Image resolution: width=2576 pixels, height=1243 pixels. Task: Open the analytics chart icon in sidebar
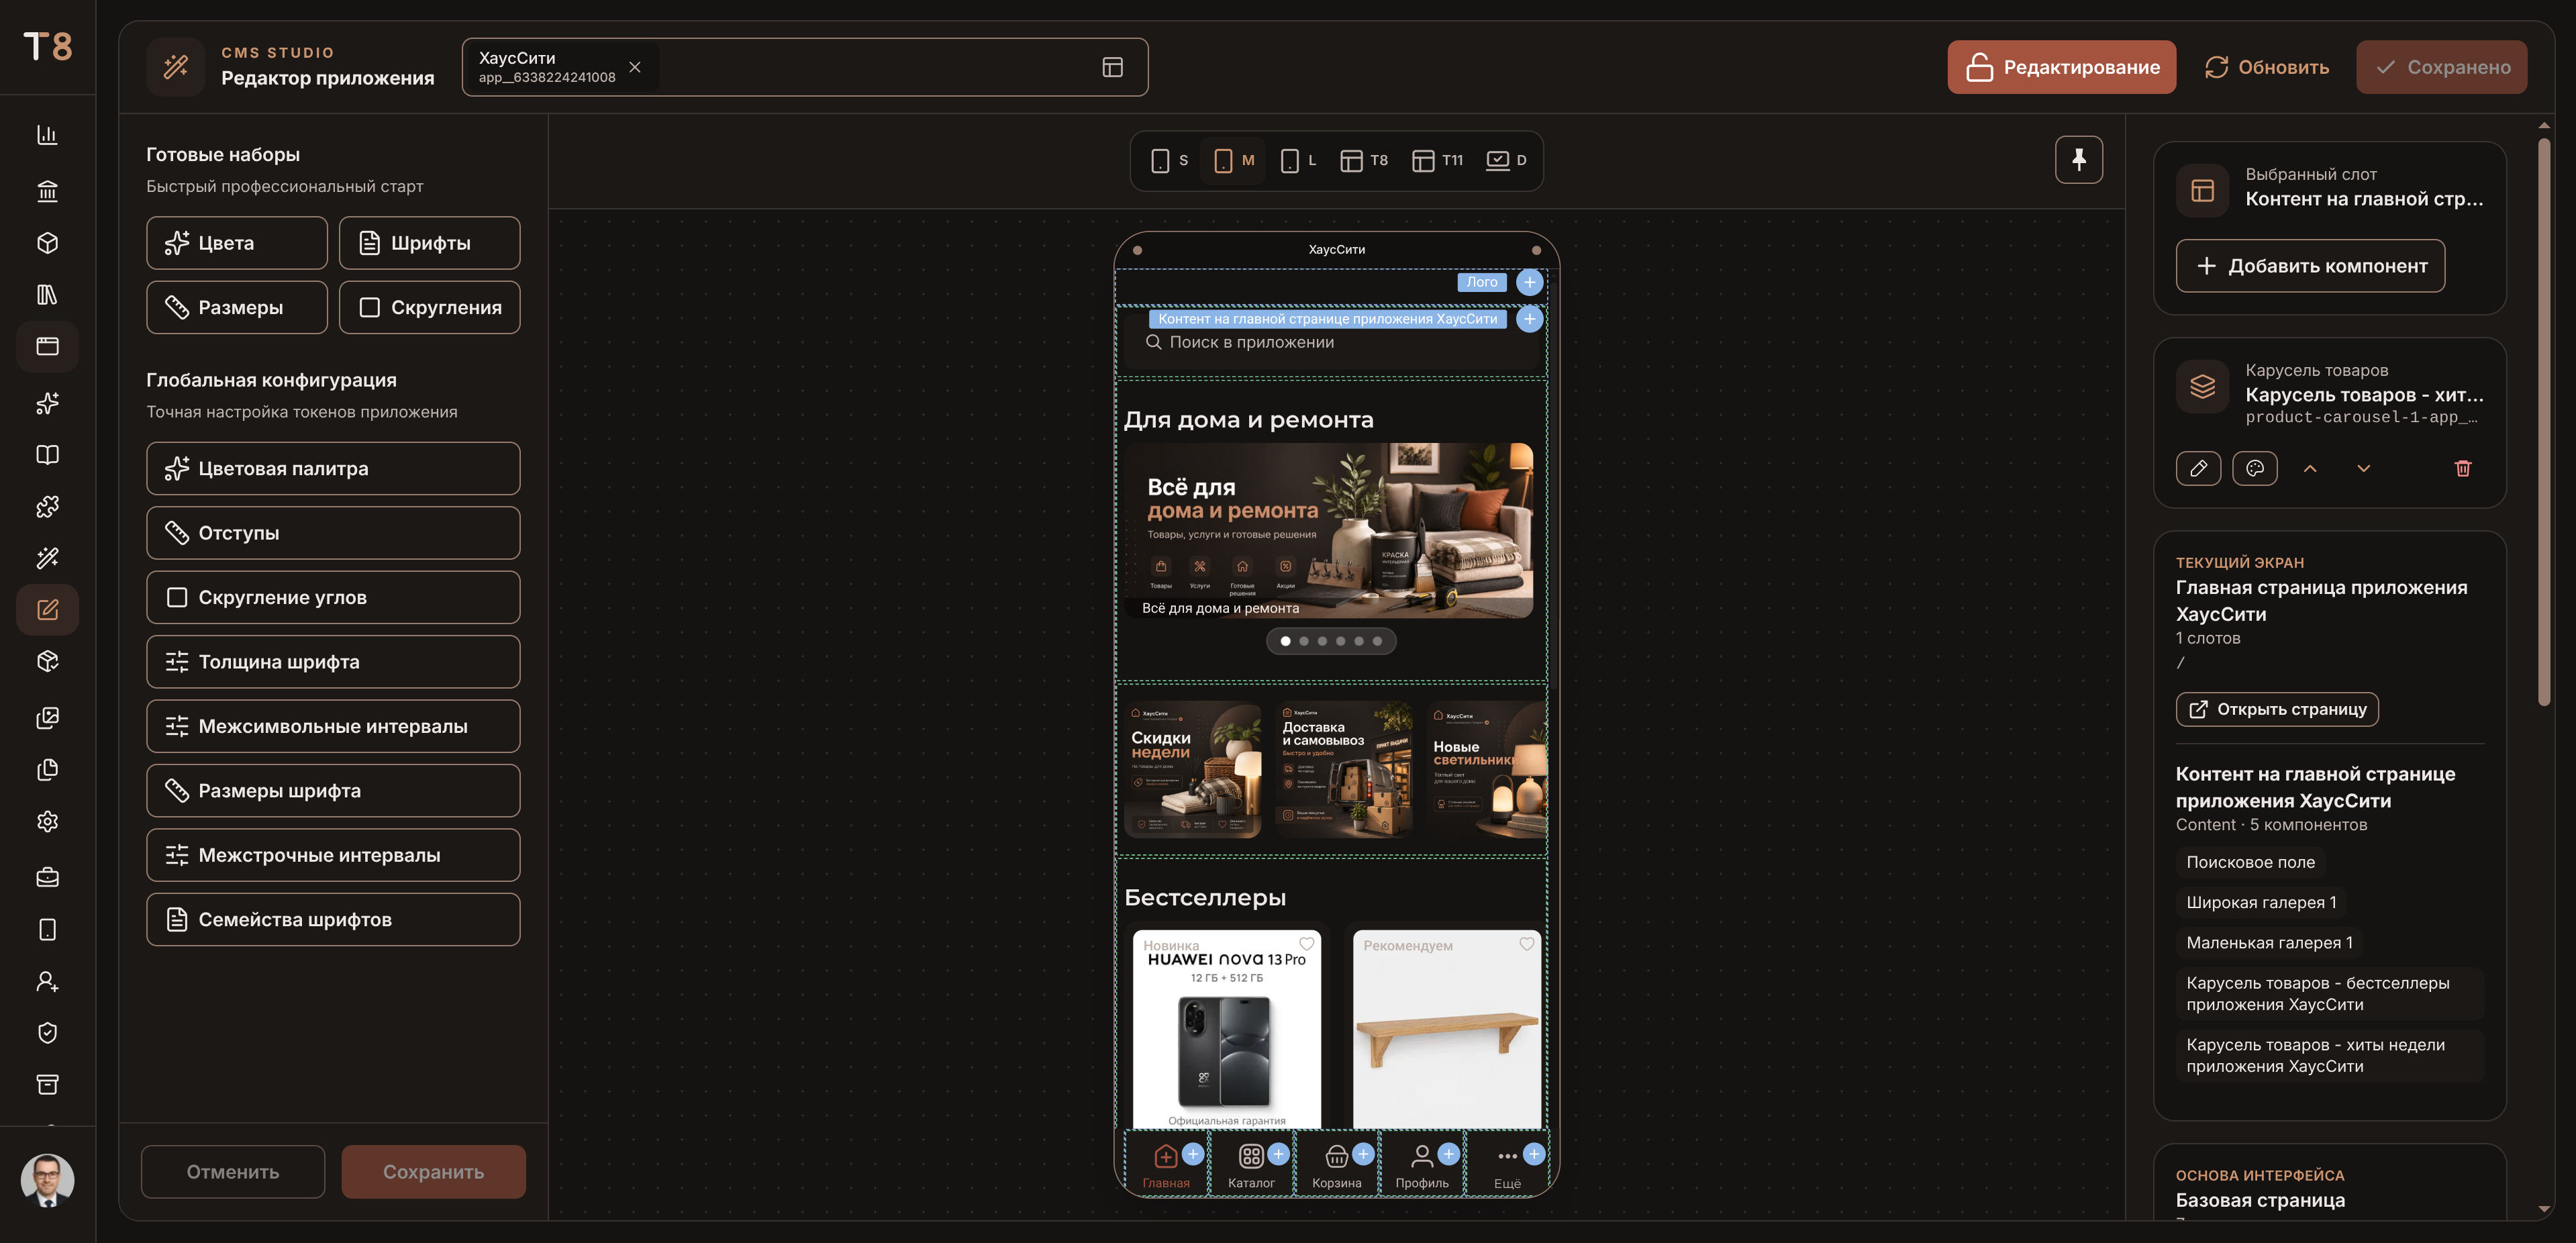point(47,135)
